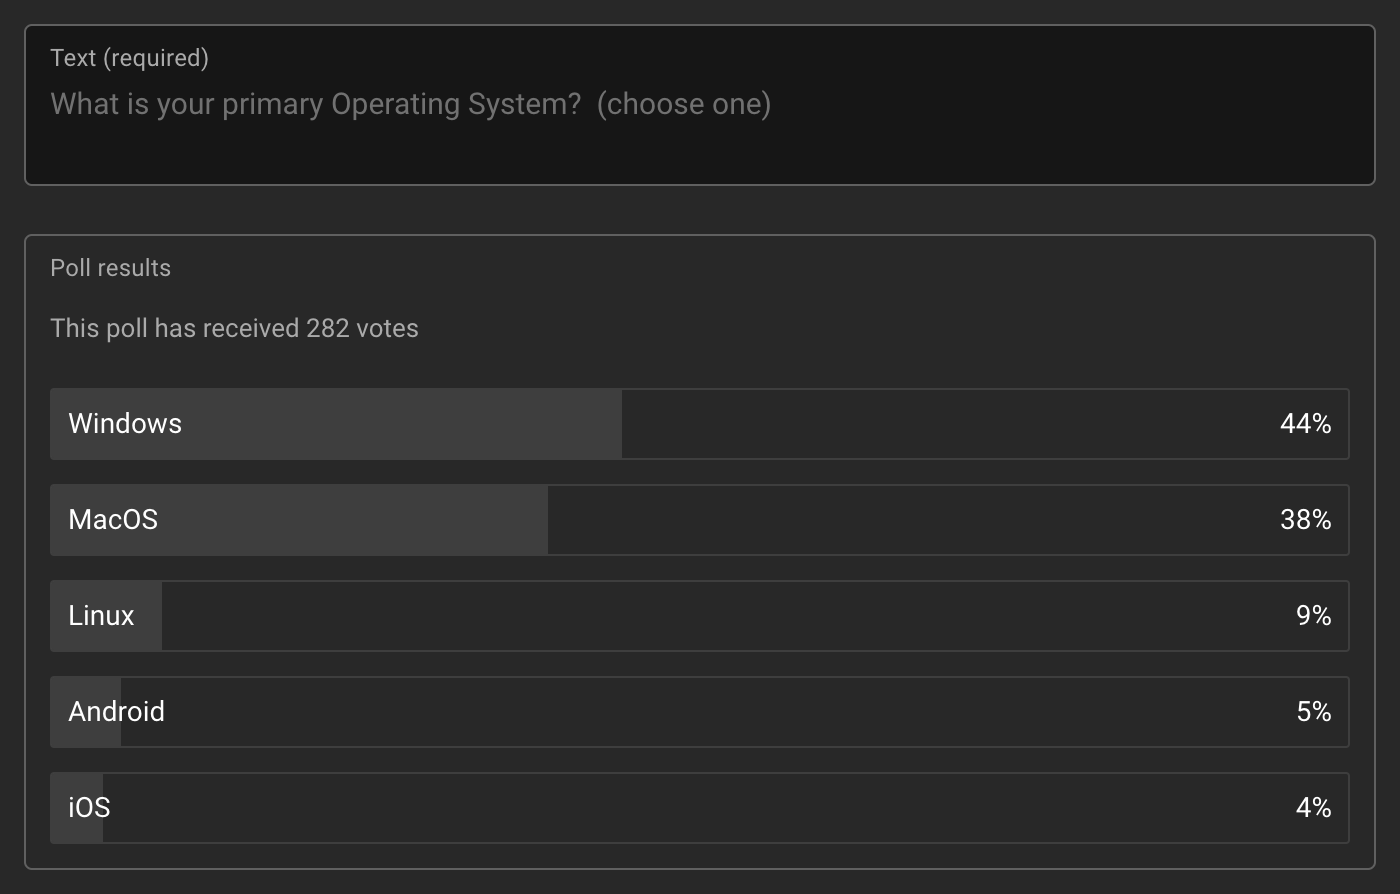Select the iOS poll result row
1400x894 pixels.
pyautogui.click(x=700, y=808)
